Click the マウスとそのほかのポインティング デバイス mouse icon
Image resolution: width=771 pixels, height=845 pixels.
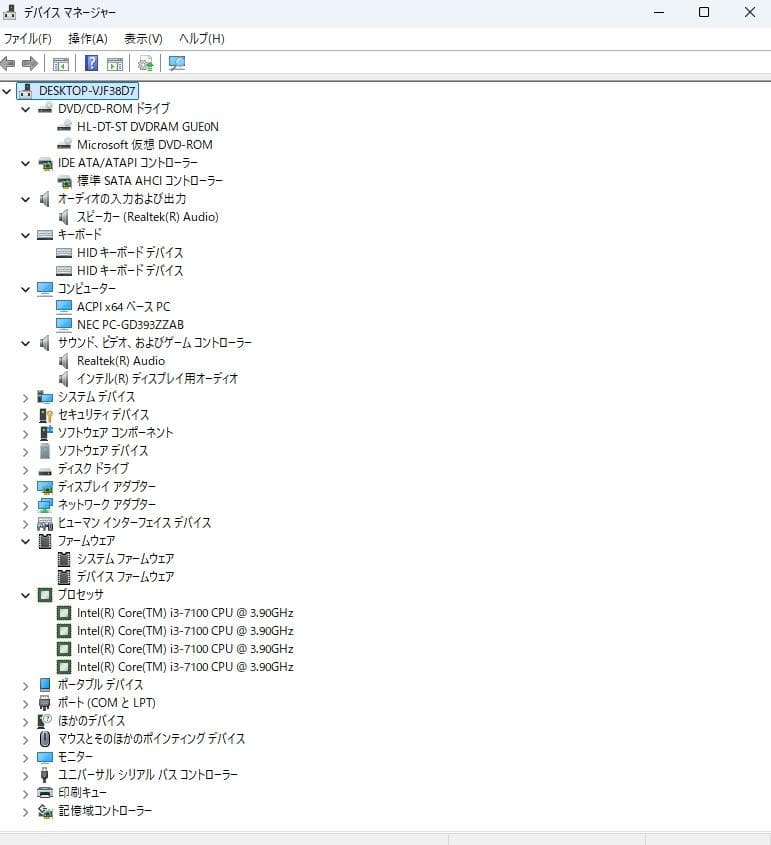pyautogui.click(x=45, y=739)
